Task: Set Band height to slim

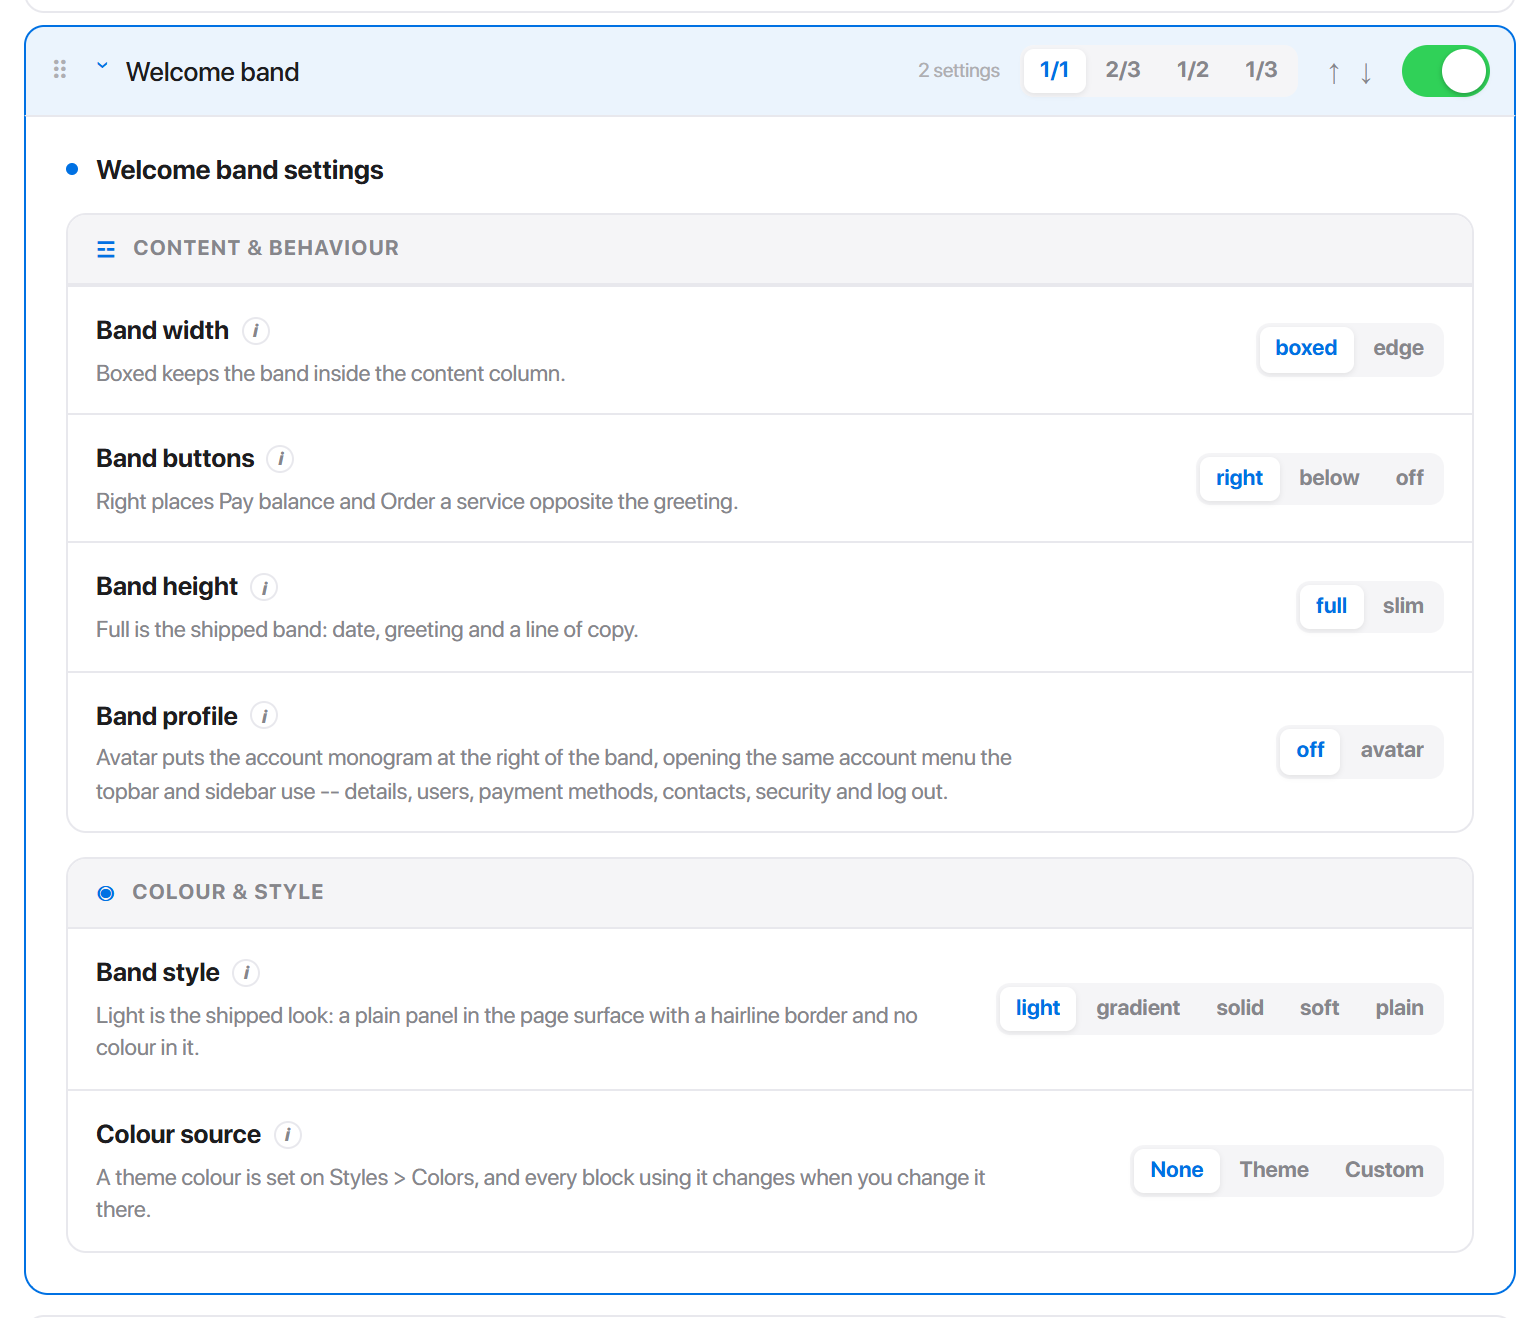Action: (1403, 607)
